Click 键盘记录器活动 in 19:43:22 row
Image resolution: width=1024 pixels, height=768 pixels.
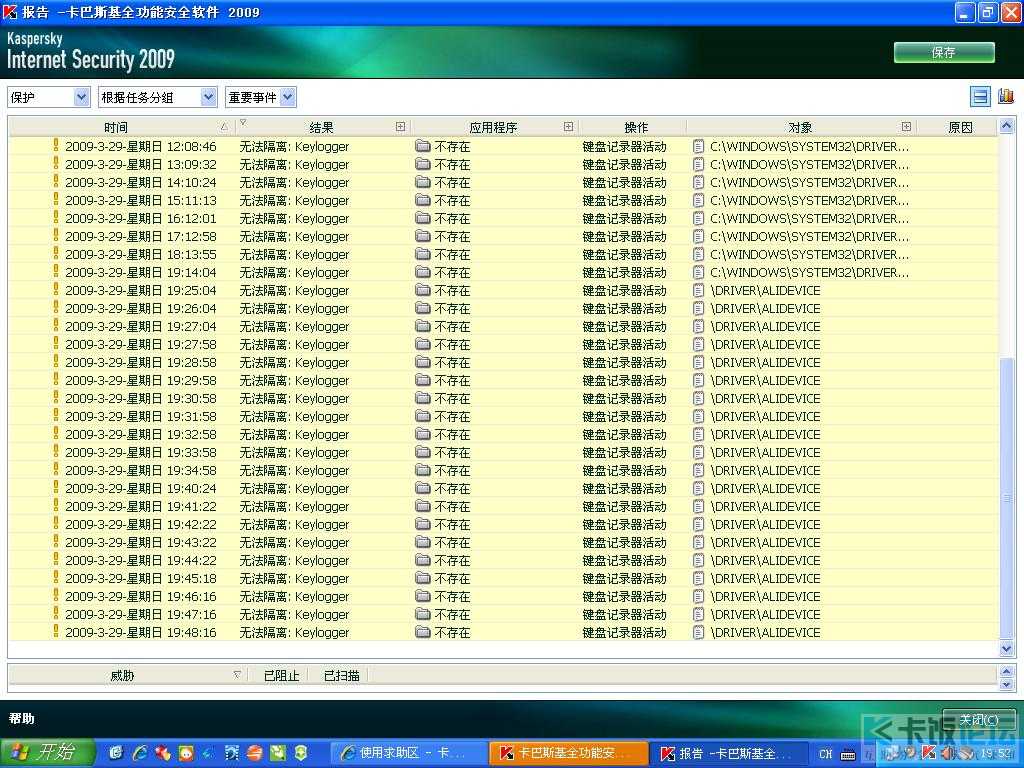624,542
